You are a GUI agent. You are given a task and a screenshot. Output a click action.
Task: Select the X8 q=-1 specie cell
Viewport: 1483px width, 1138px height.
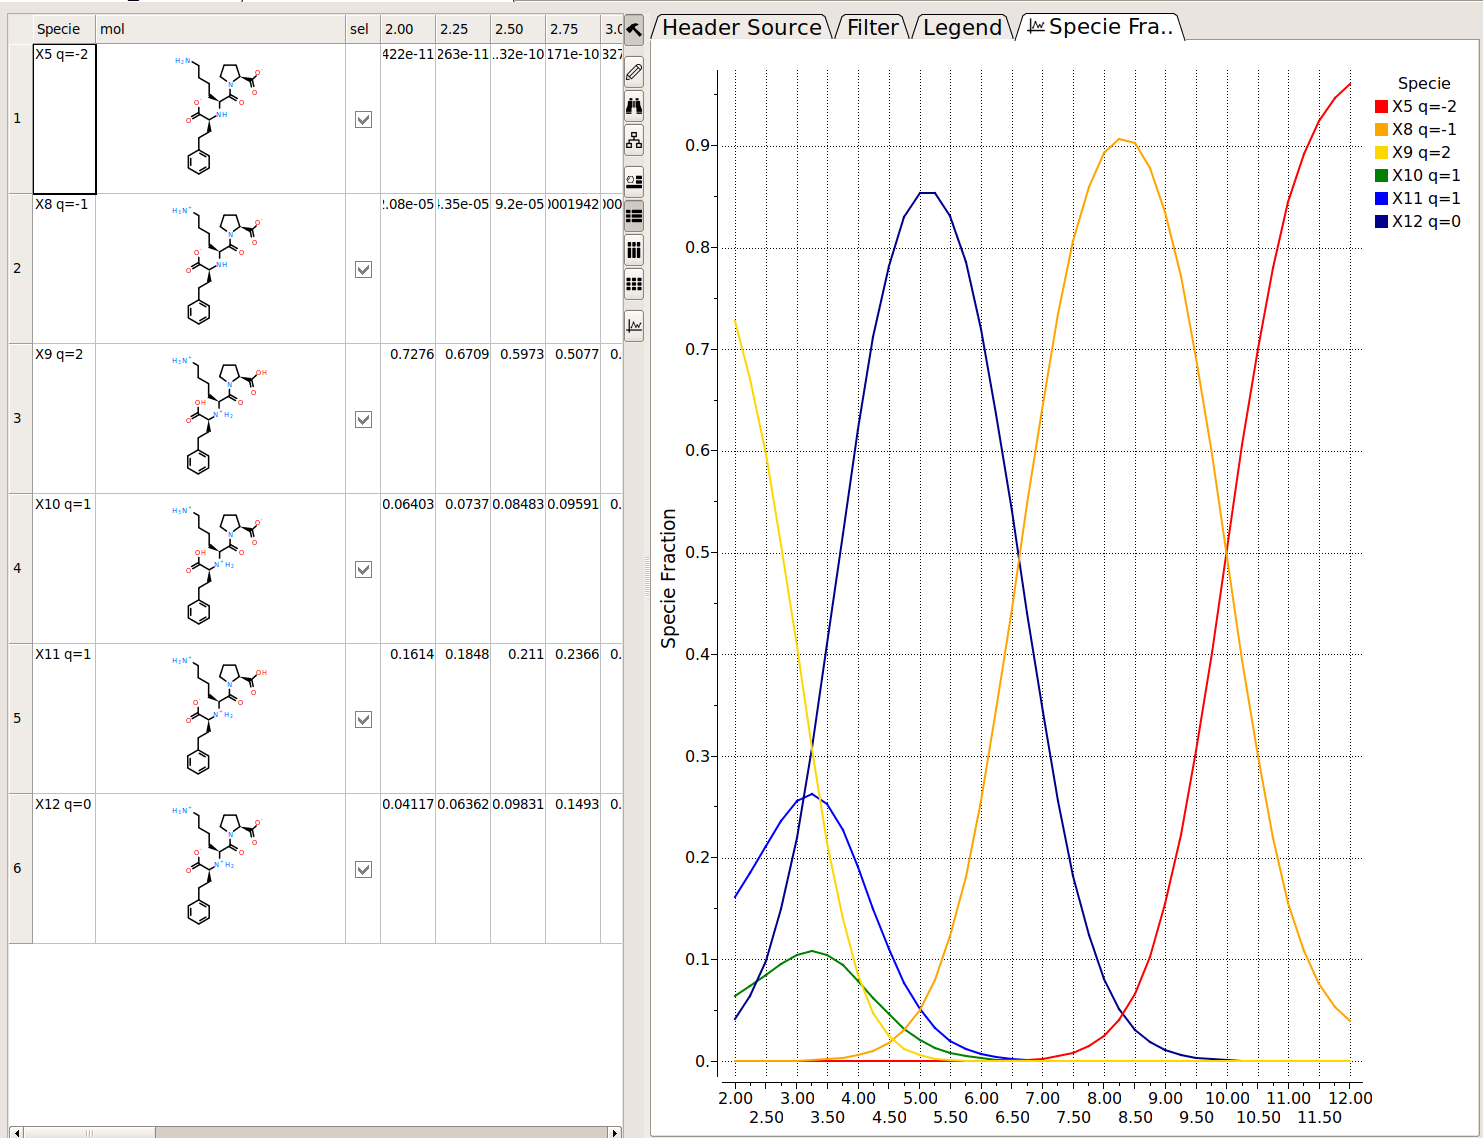point(64,269)
